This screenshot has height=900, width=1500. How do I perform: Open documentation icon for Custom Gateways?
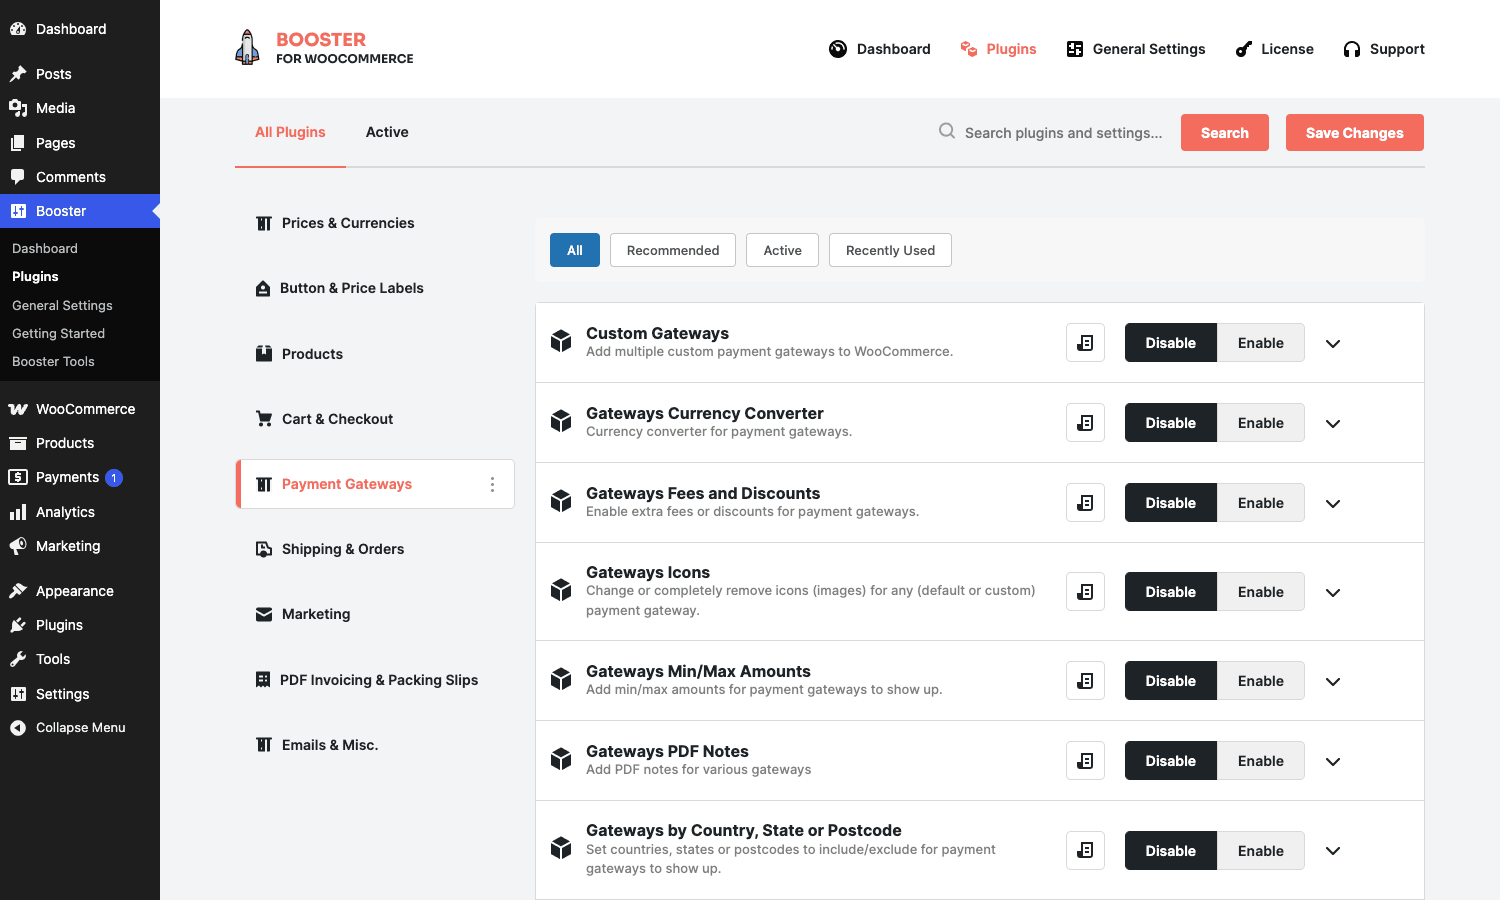click(x=1085, y=343)
